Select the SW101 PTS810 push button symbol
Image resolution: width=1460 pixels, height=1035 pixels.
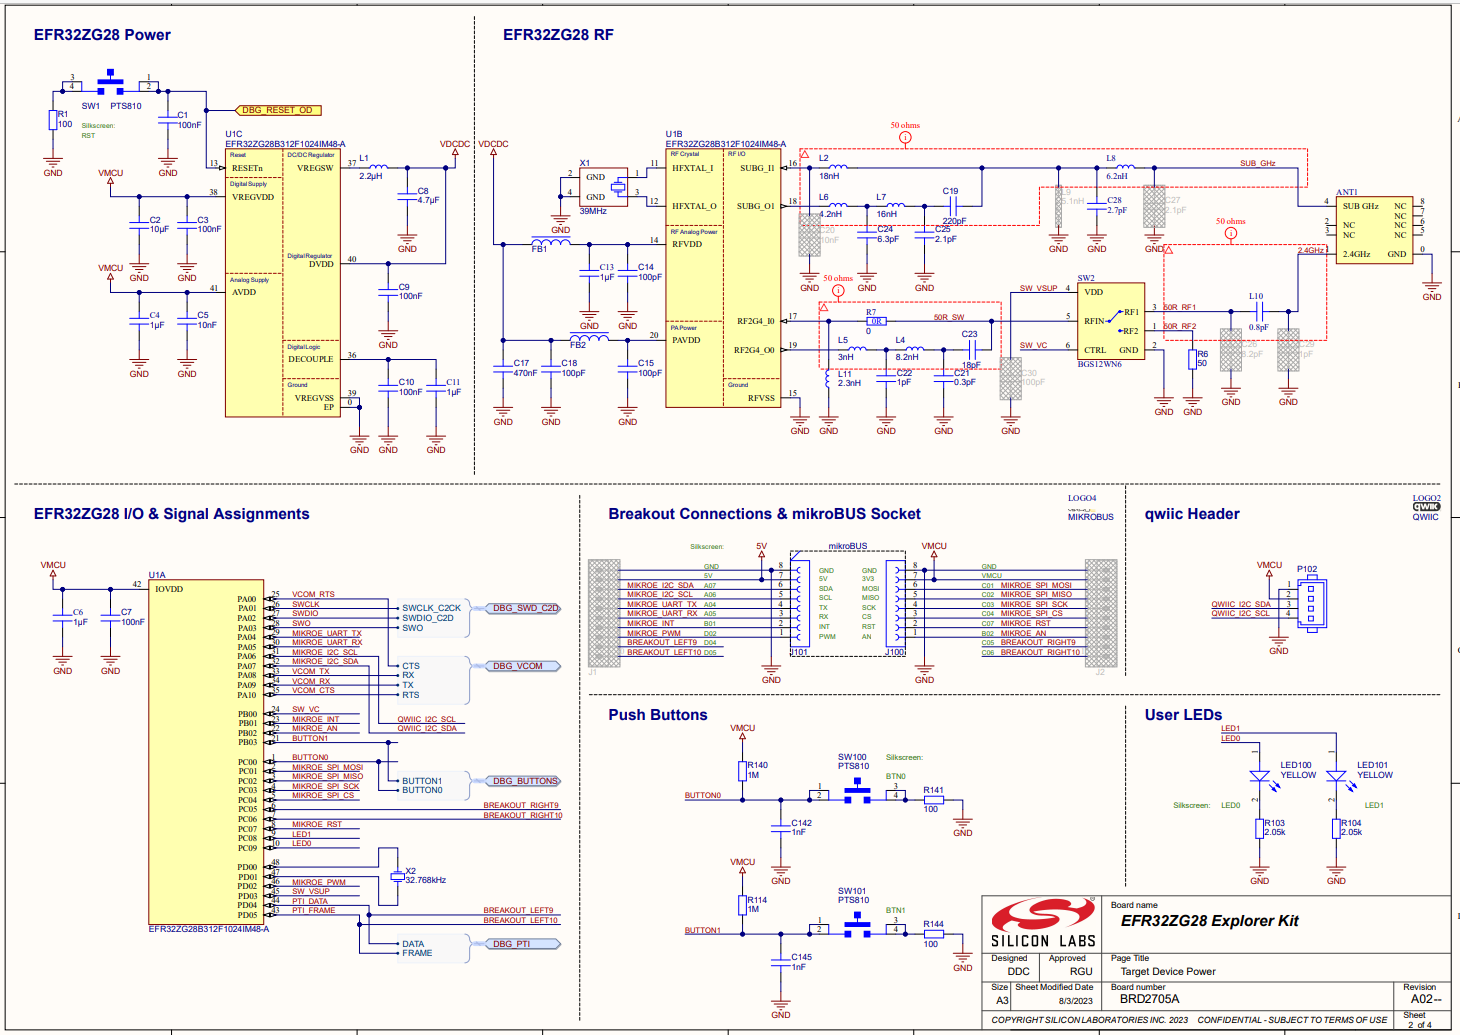[x=858, y=926]
